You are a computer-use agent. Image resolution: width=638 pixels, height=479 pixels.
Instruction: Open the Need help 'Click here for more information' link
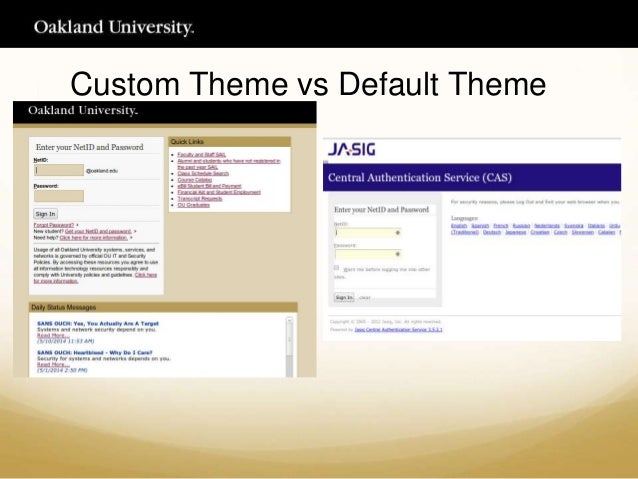tap(94, 238)
